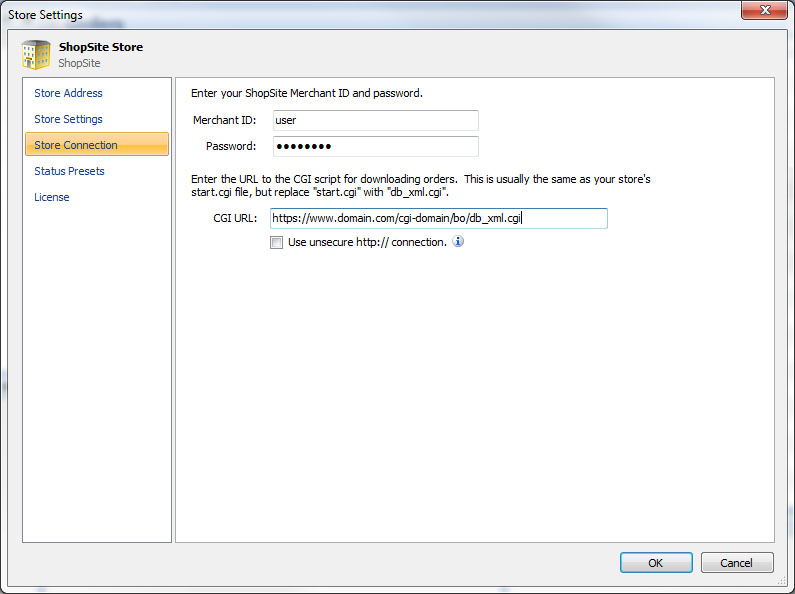Click the ShopSite Store heading text
Viewport: 795px width, 594px height.
coord(101,47)
